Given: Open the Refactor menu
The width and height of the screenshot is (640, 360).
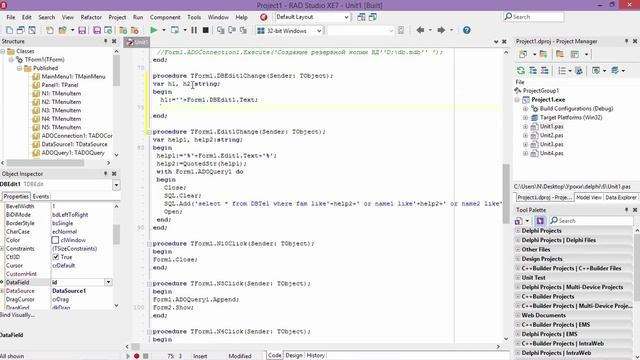Looking at the screenshot, I should [x=91, y=17].
